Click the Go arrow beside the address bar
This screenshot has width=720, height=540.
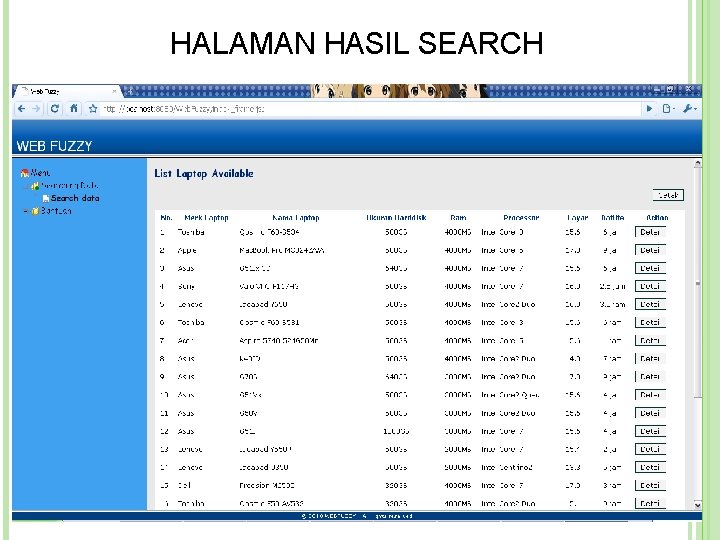(649, 109)
